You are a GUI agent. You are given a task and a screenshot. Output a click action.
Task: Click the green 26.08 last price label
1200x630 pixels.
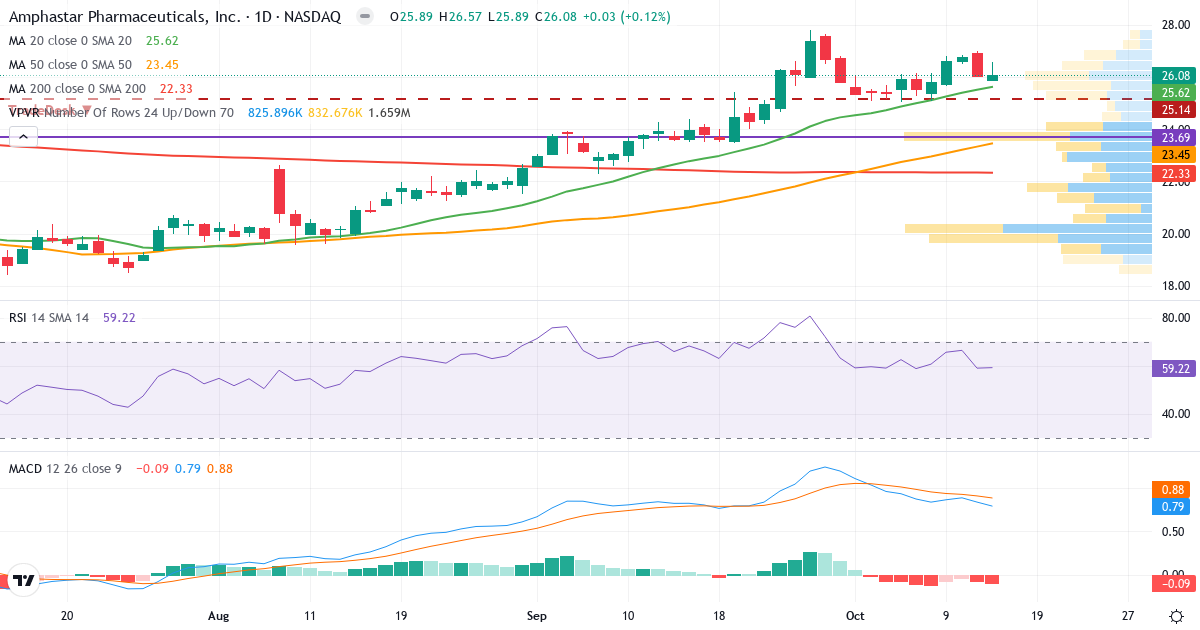coord(1174,76)
